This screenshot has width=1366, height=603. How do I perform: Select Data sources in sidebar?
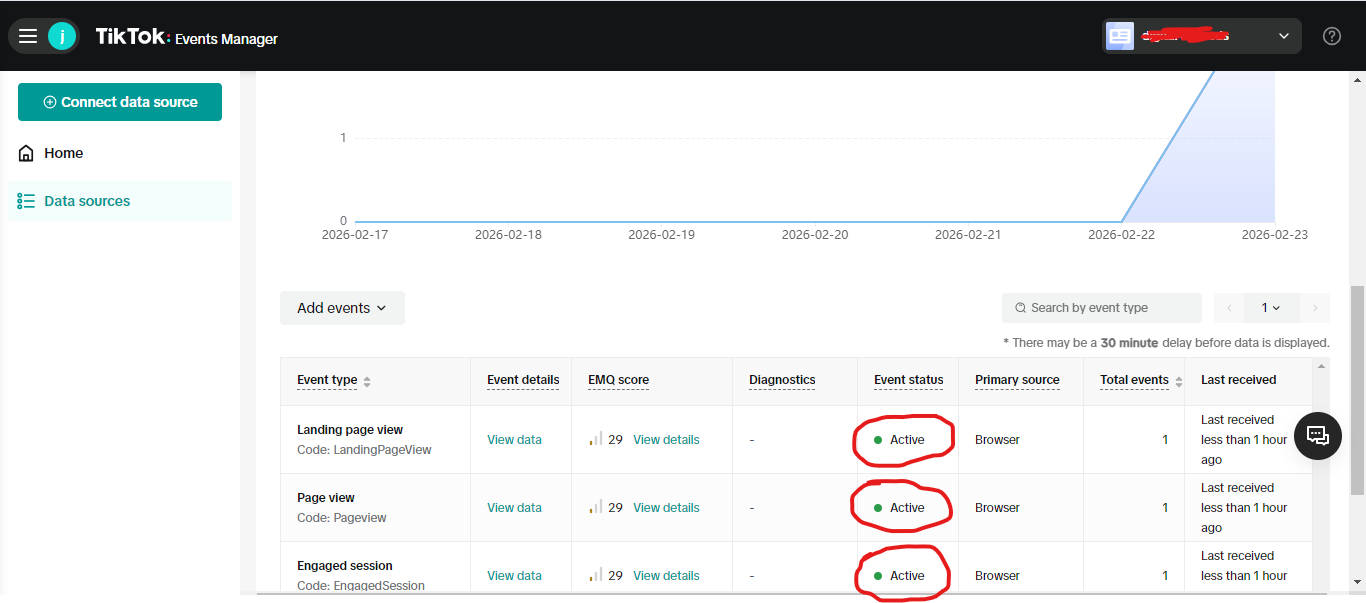pos(87,201)
